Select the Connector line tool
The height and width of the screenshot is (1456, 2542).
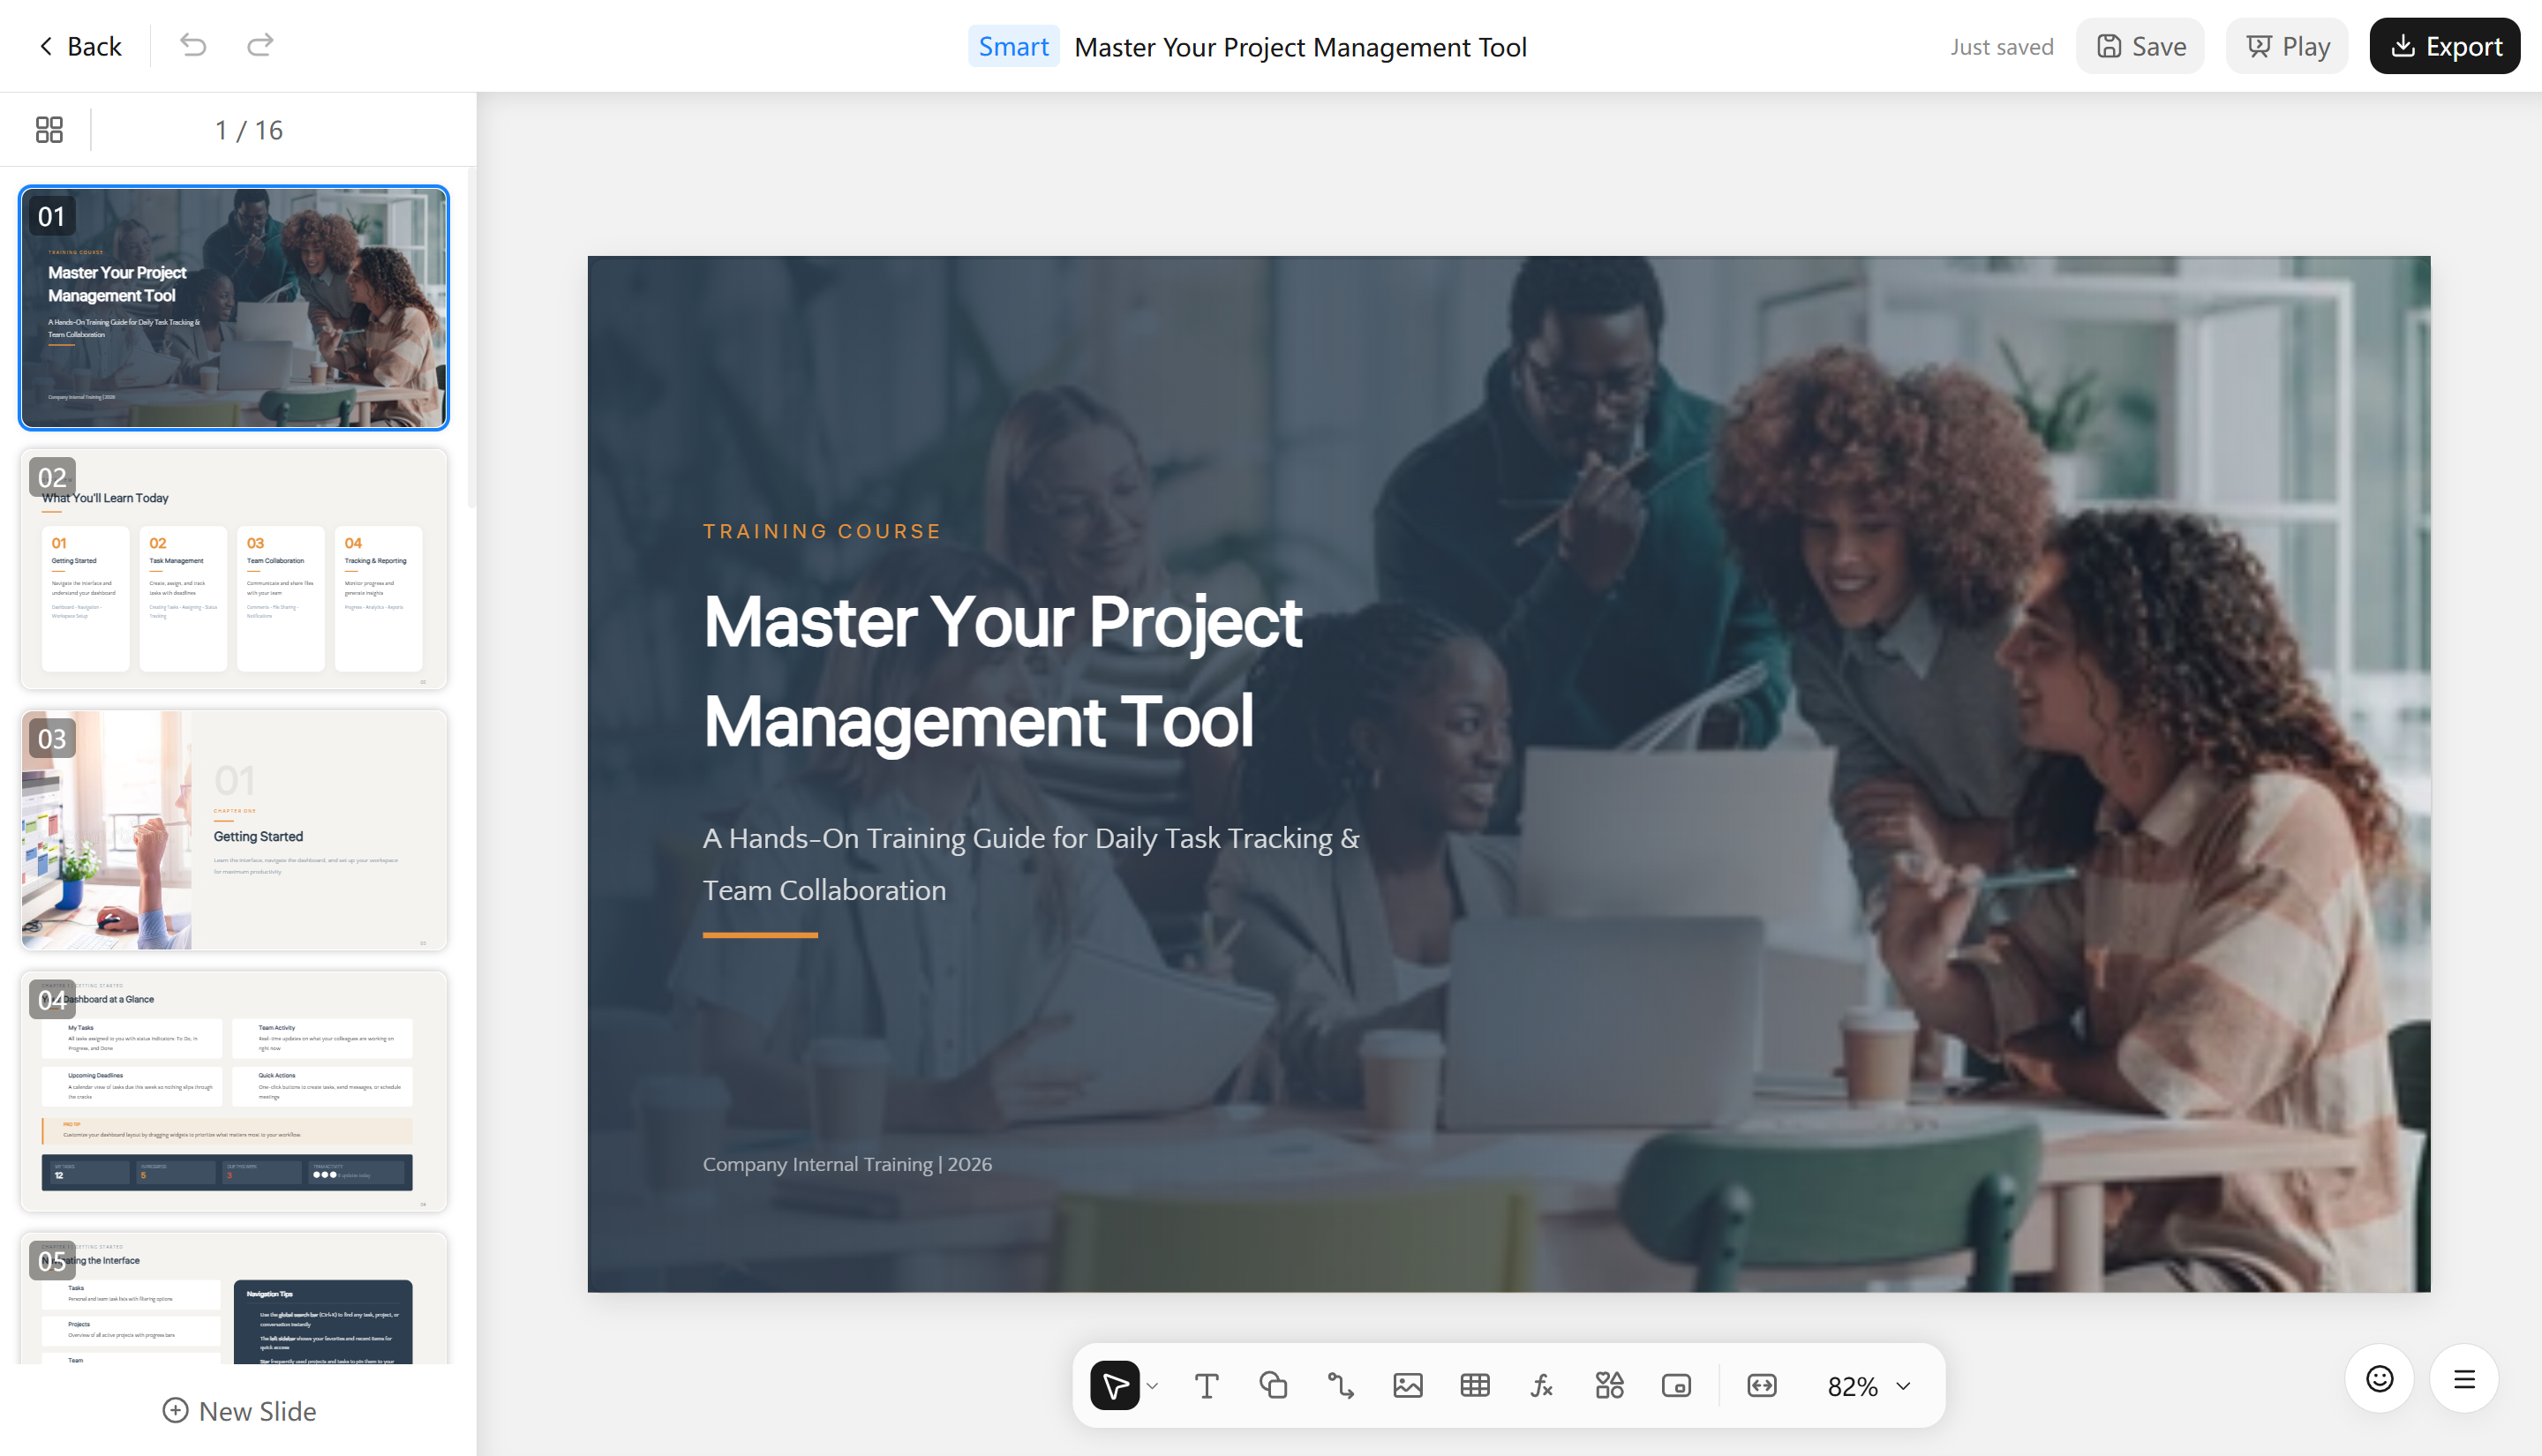click(1341, 1386)
